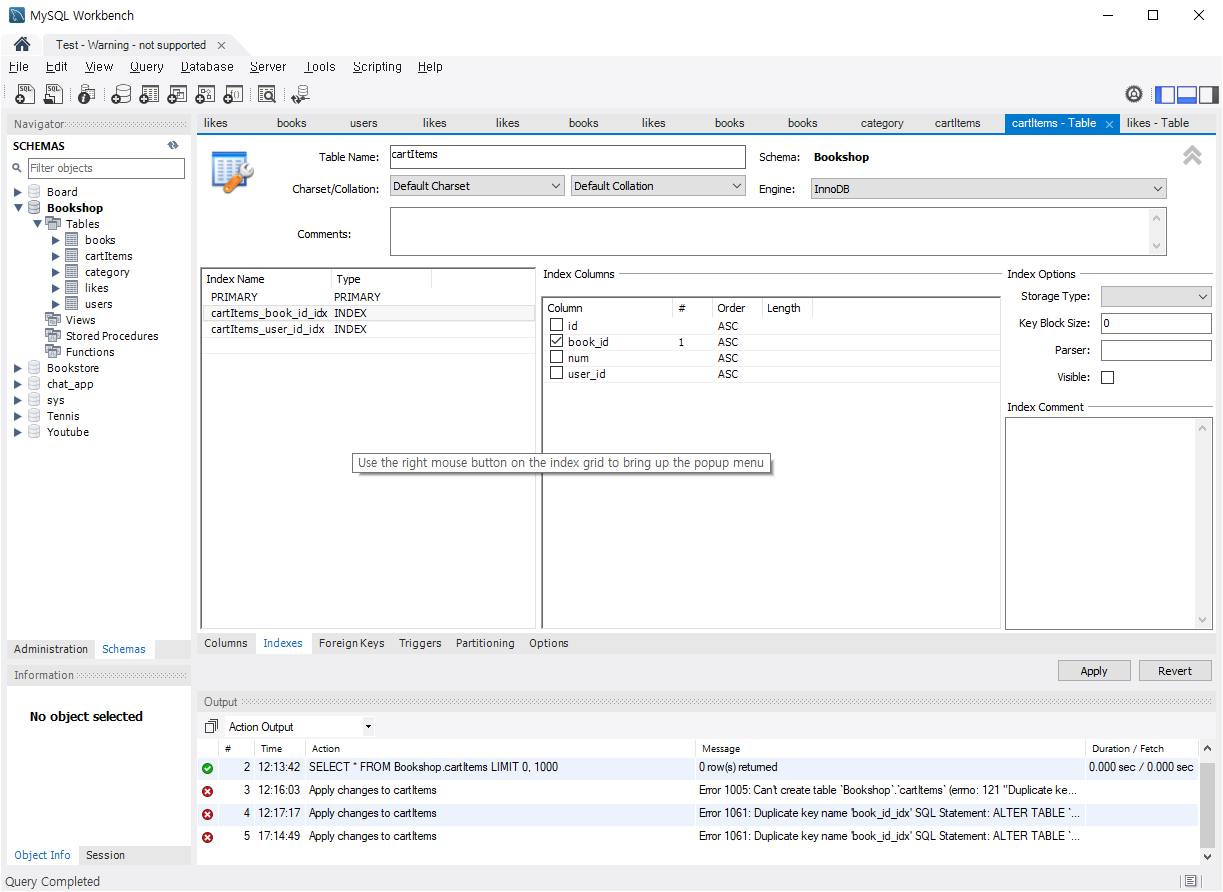The height and width of the screenshot is (892, 1223).
Task: Select the Stored Procedures tree item
Action: point(112,336)
